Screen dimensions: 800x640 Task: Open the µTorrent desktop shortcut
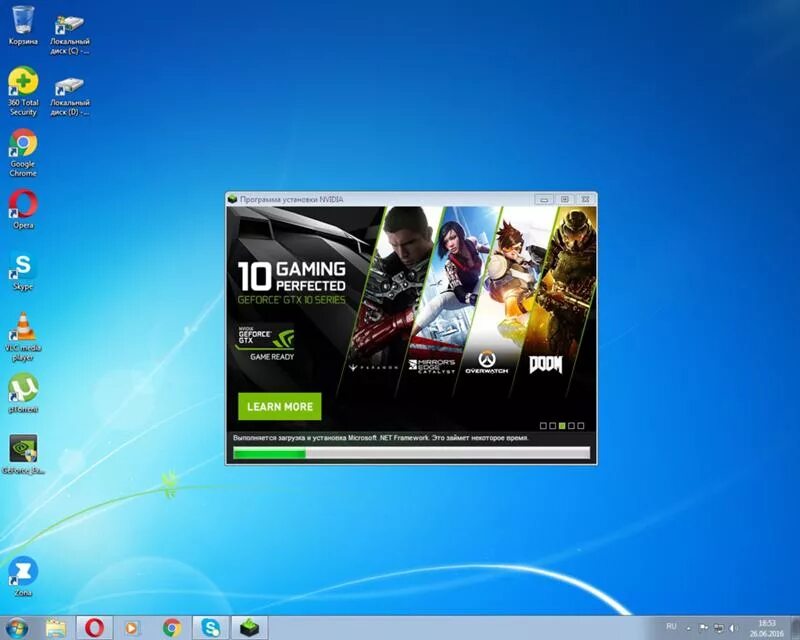[23, 392]
